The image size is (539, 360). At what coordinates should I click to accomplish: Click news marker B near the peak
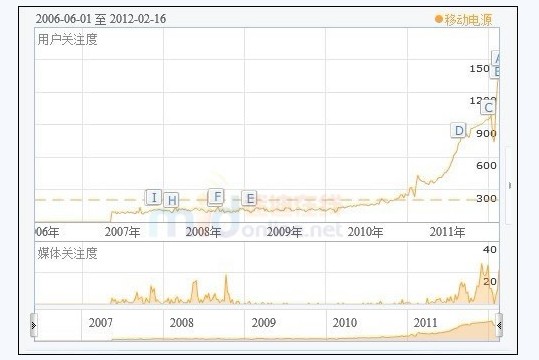496,72
